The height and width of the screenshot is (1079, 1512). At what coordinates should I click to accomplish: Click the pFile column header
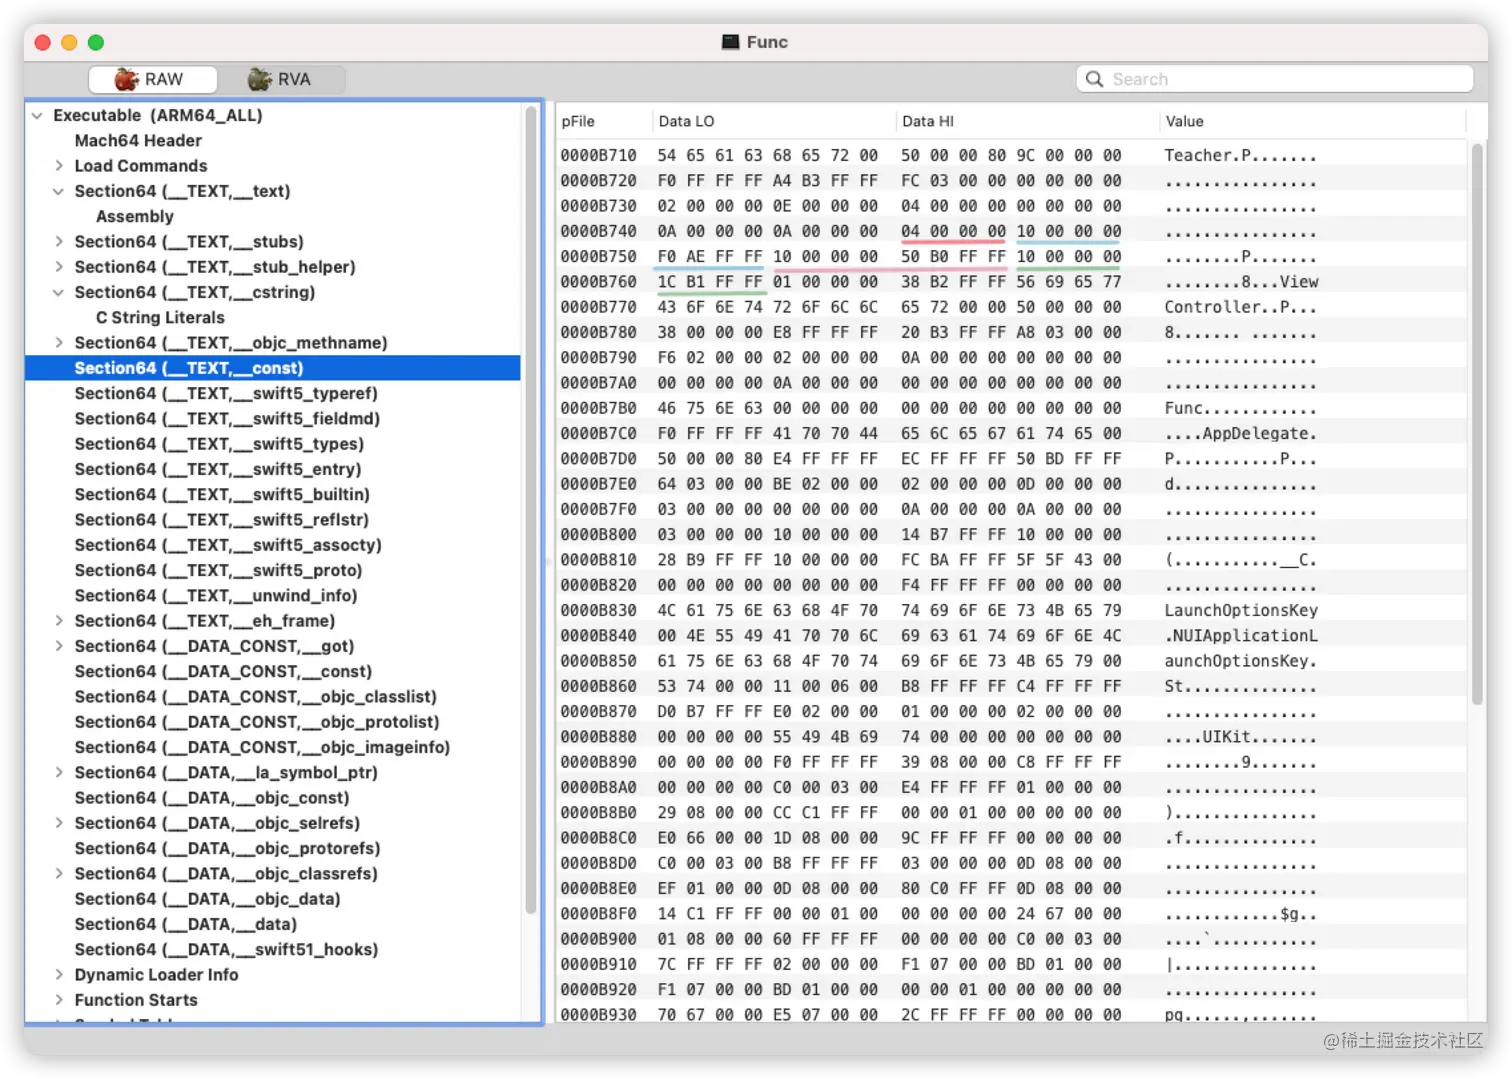tap(604, 121)
